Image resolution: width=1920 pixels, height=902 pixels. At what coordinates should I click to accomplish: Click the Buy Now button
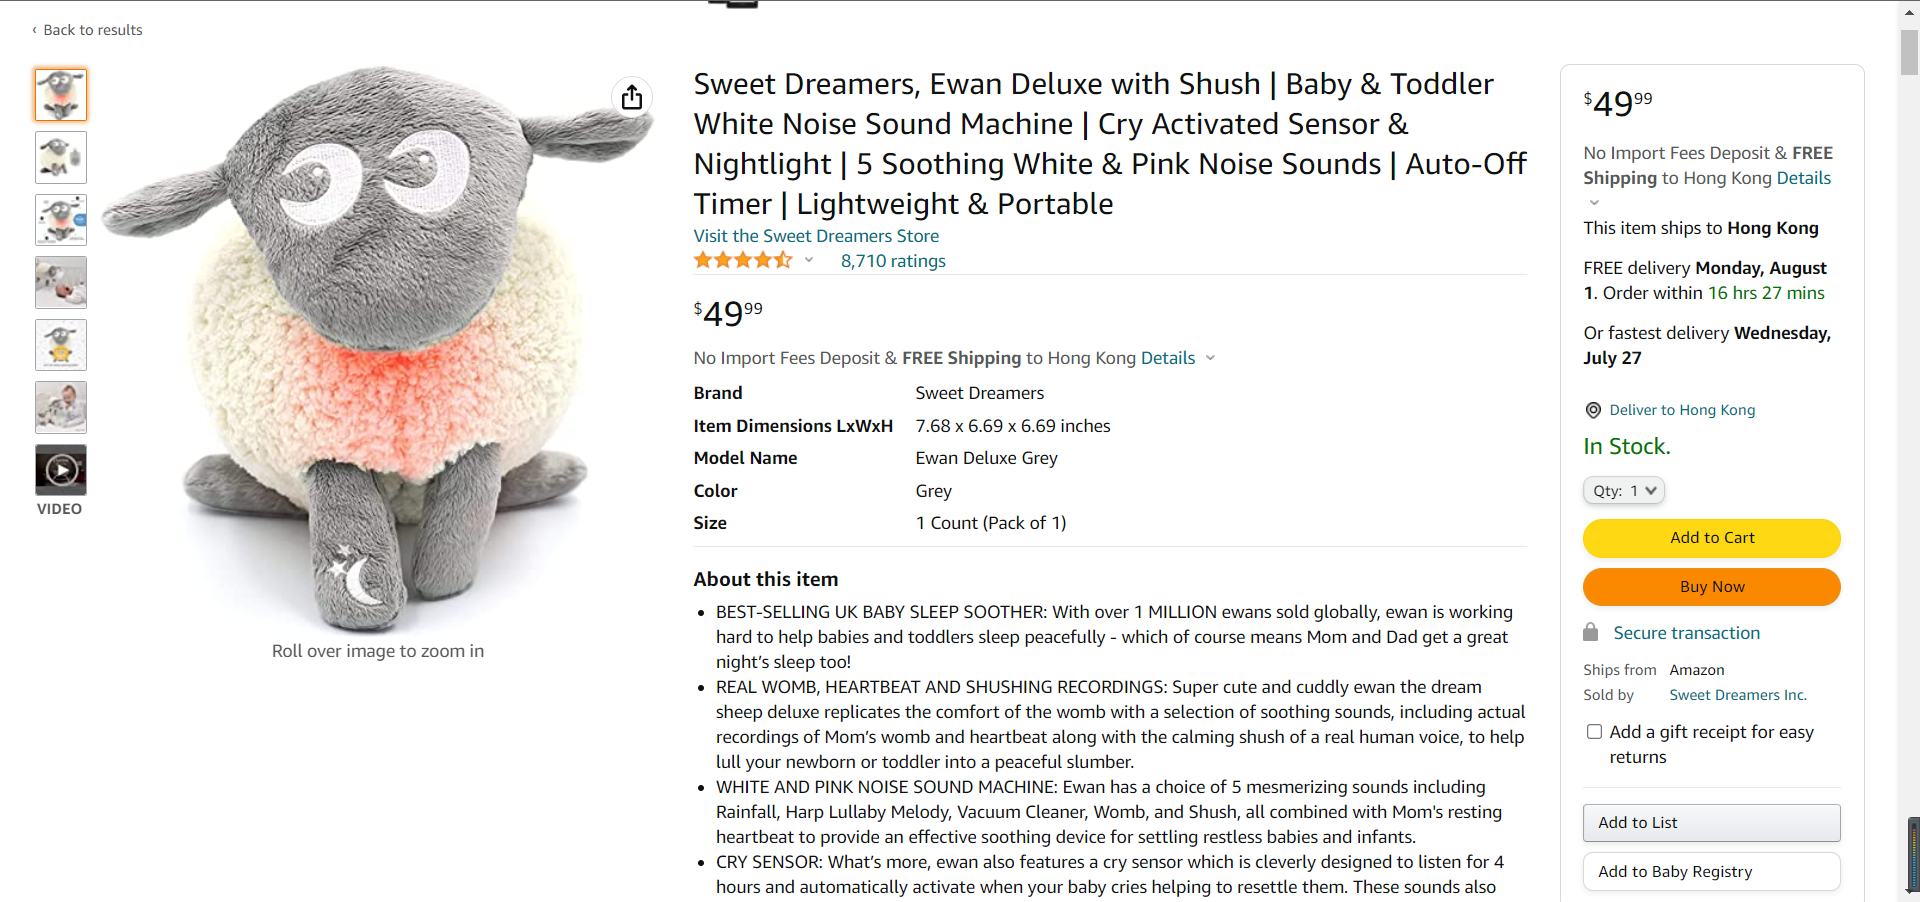click(1711, 587)
